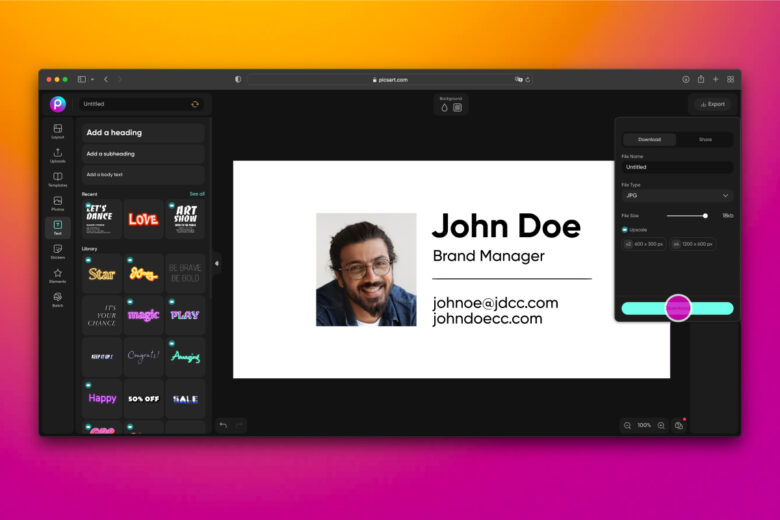780x520 pixels.
Task: Click the privacy shield icon in Safari
Action: click(x=238, y=79)
